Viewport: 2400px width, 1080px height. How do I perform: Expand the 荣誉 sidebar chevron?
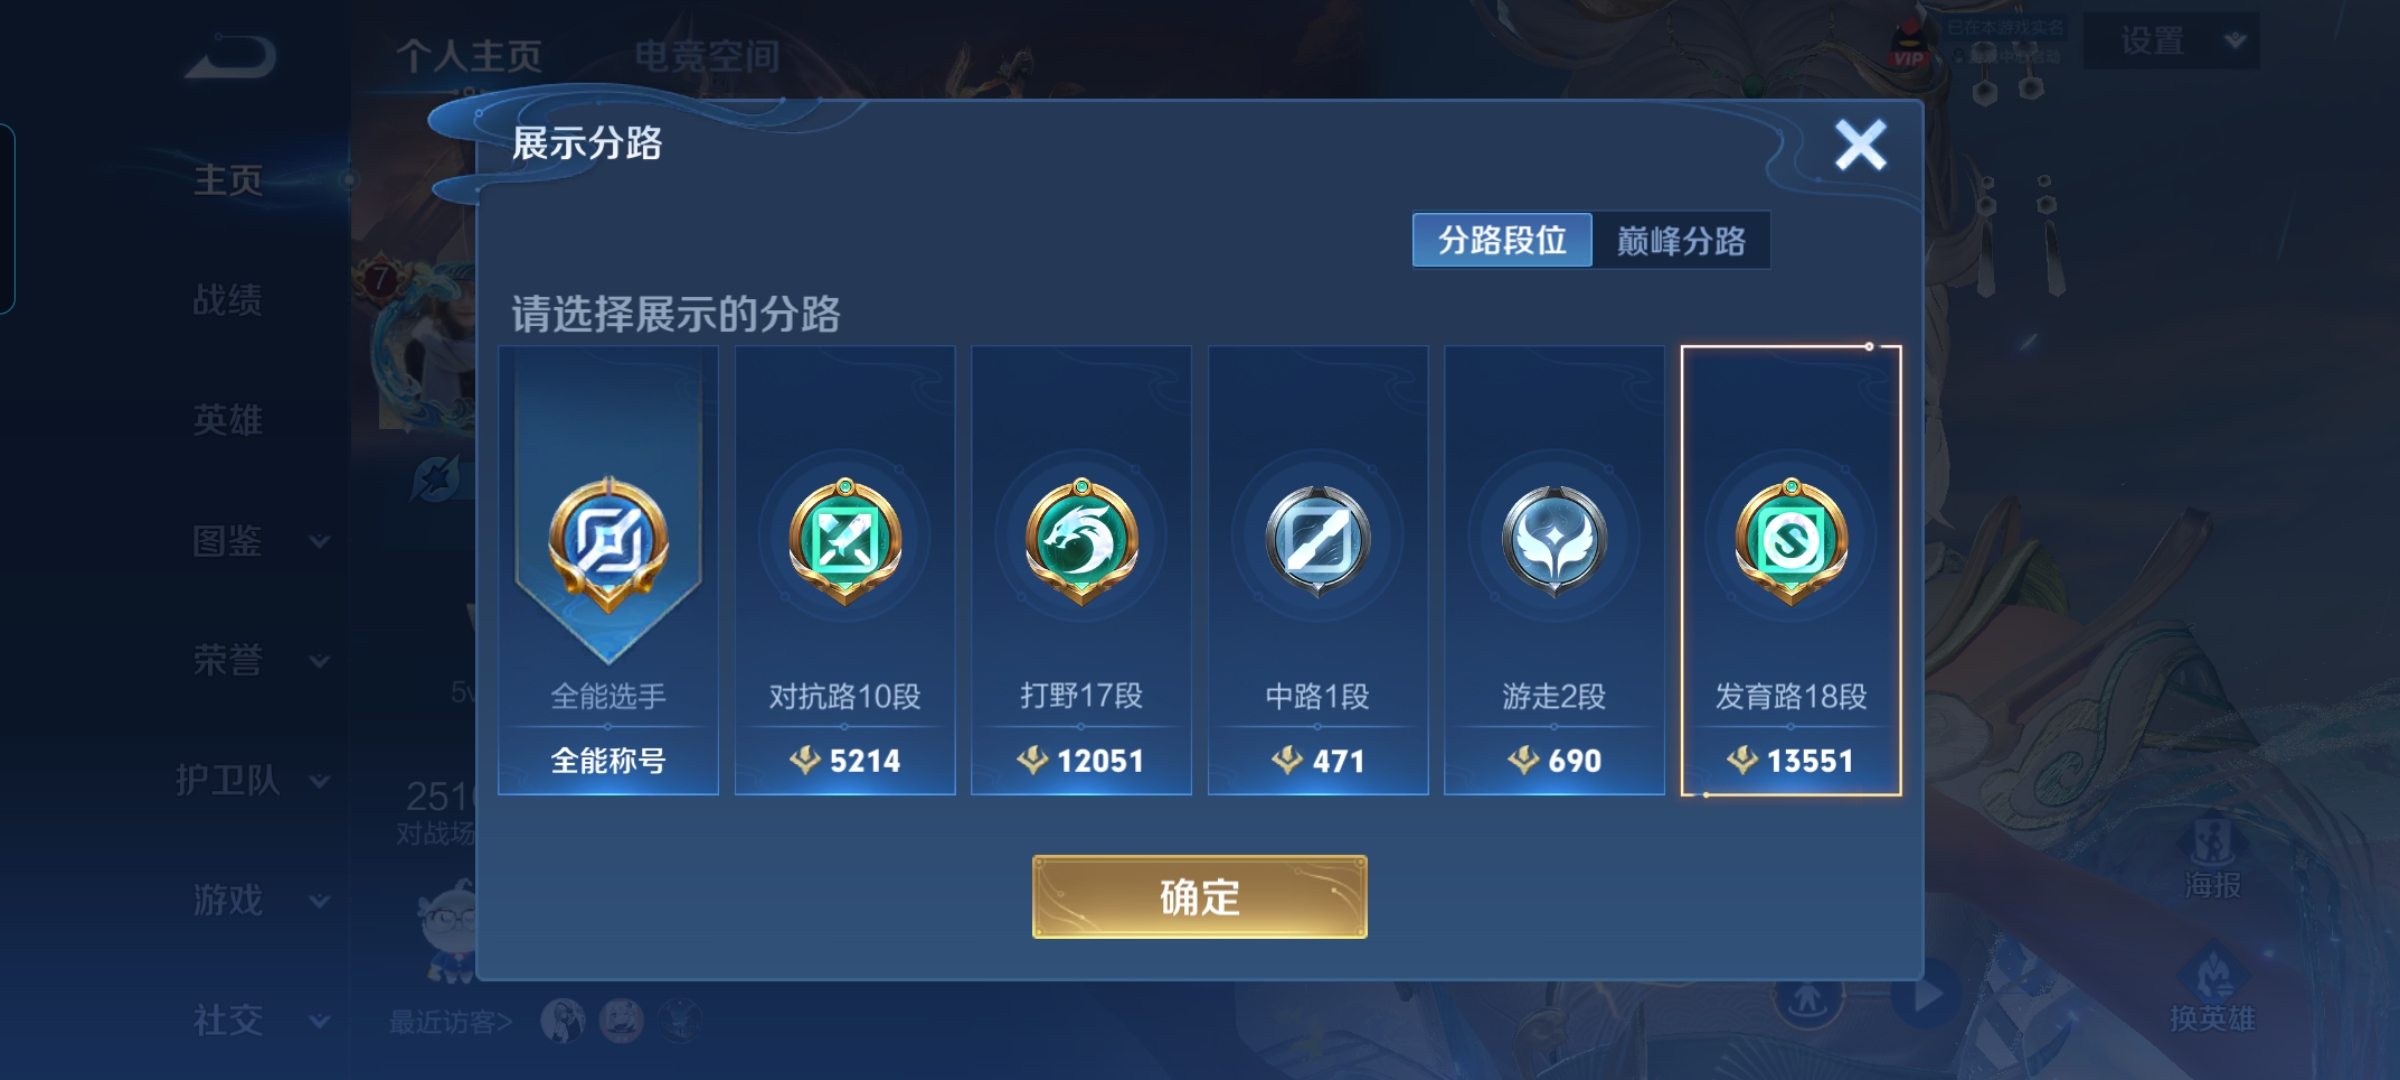tap(319, 661)
